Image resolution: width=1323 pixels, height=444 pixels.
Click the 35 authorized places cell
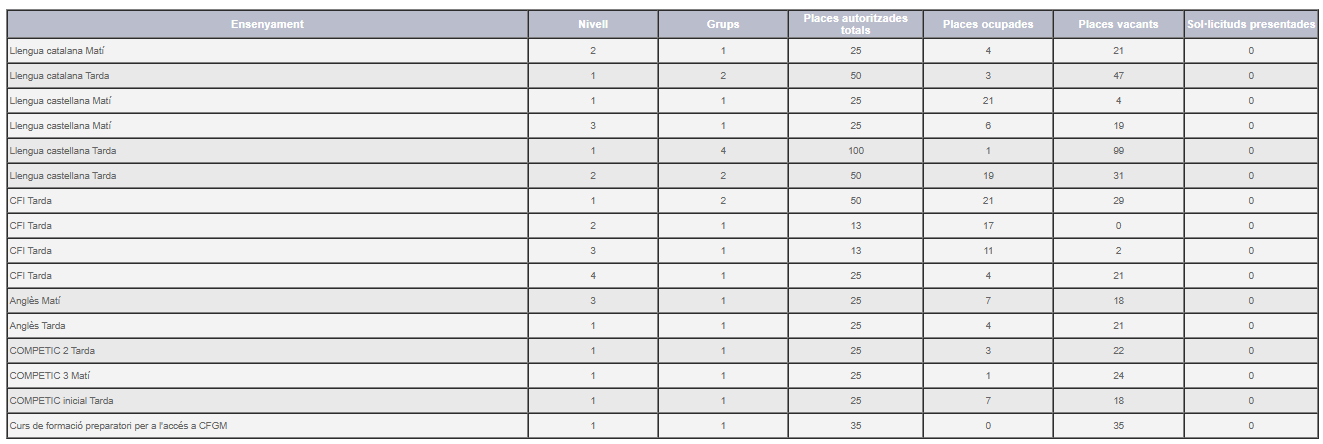coord(855,426)
